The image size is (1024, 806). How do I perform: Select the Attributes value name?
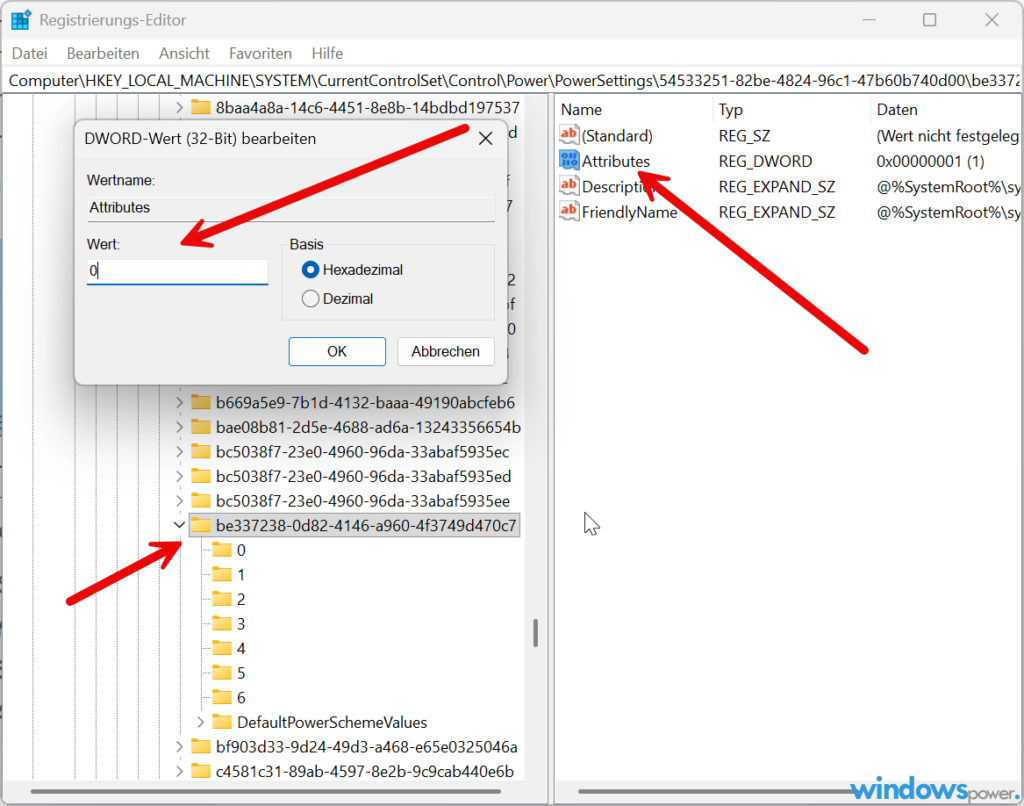(616, 161)
